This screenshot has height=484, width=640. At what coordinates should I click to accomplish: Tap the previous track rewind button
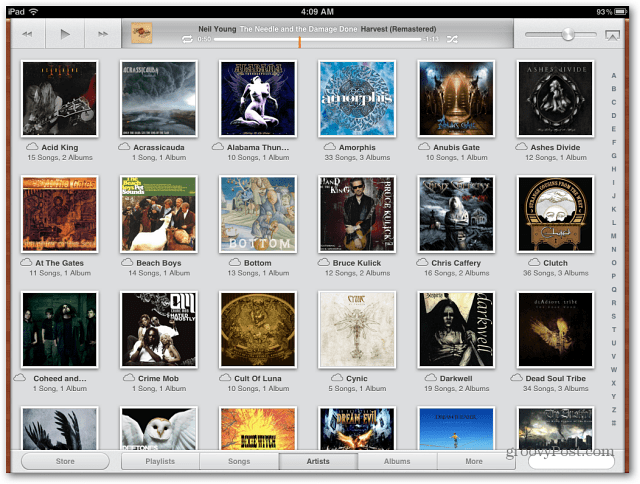click(x=27, y=34)
